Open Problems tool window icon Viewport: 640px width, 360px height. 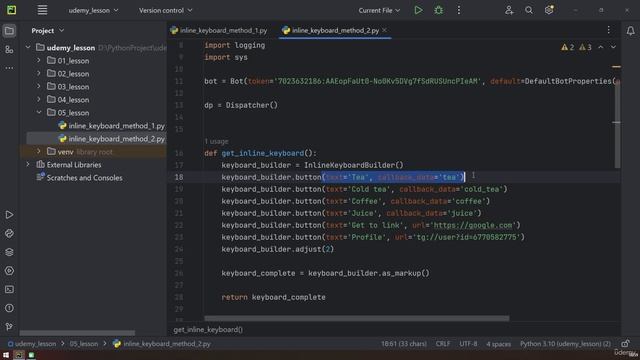(9, 308)
